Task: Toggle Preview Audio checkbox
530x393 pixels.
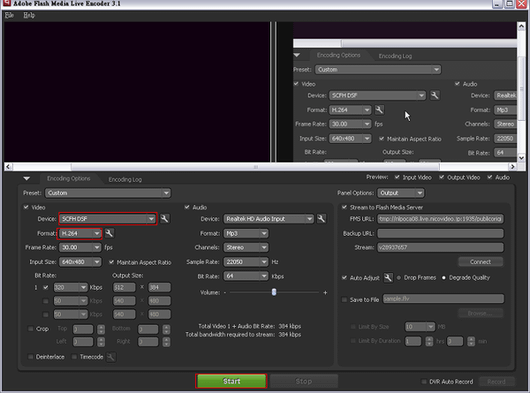Action: coord(490,177)
